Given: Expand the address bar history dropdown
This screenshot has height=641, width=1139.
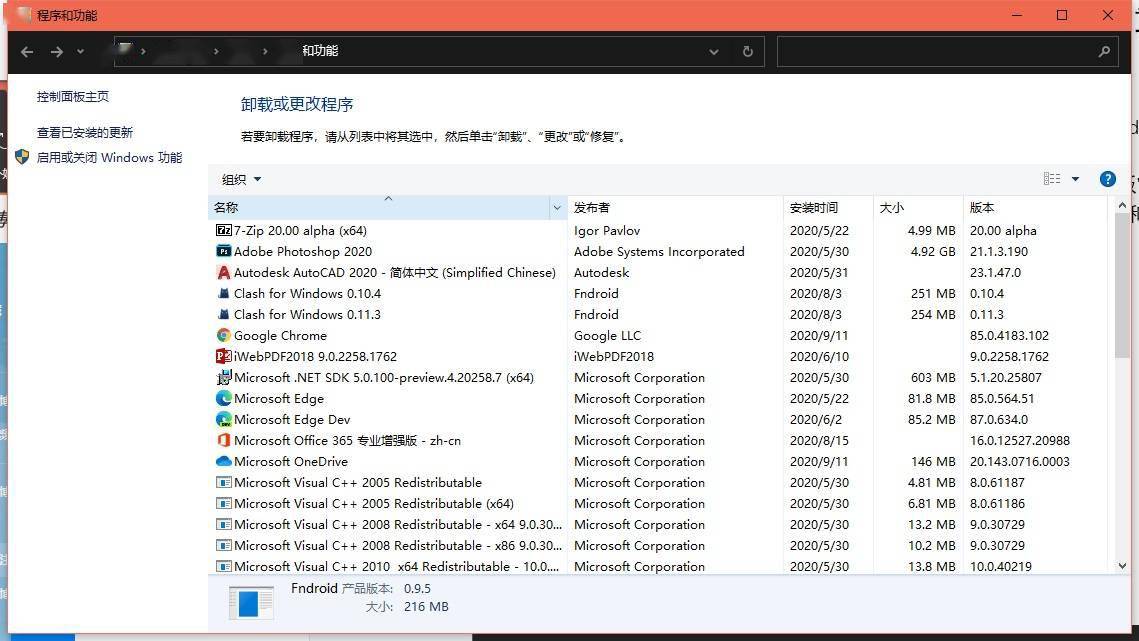Looking at the screenshot, I should click(713, 52).
